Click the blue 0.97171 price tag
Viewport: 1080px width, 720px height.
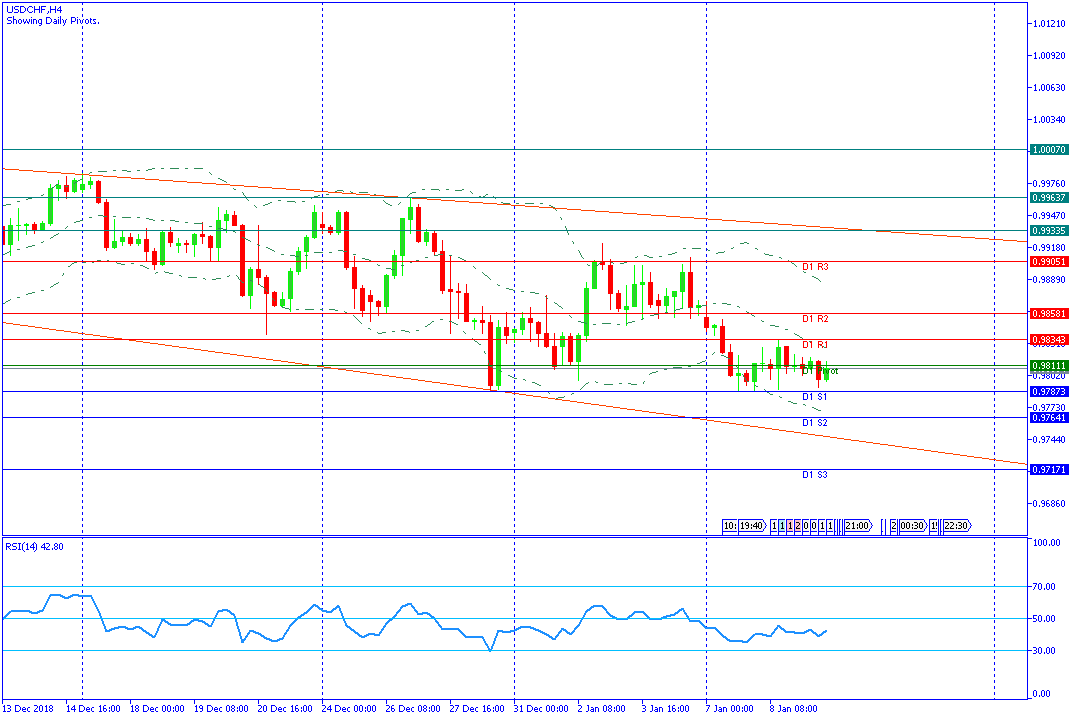[1049, 470]
